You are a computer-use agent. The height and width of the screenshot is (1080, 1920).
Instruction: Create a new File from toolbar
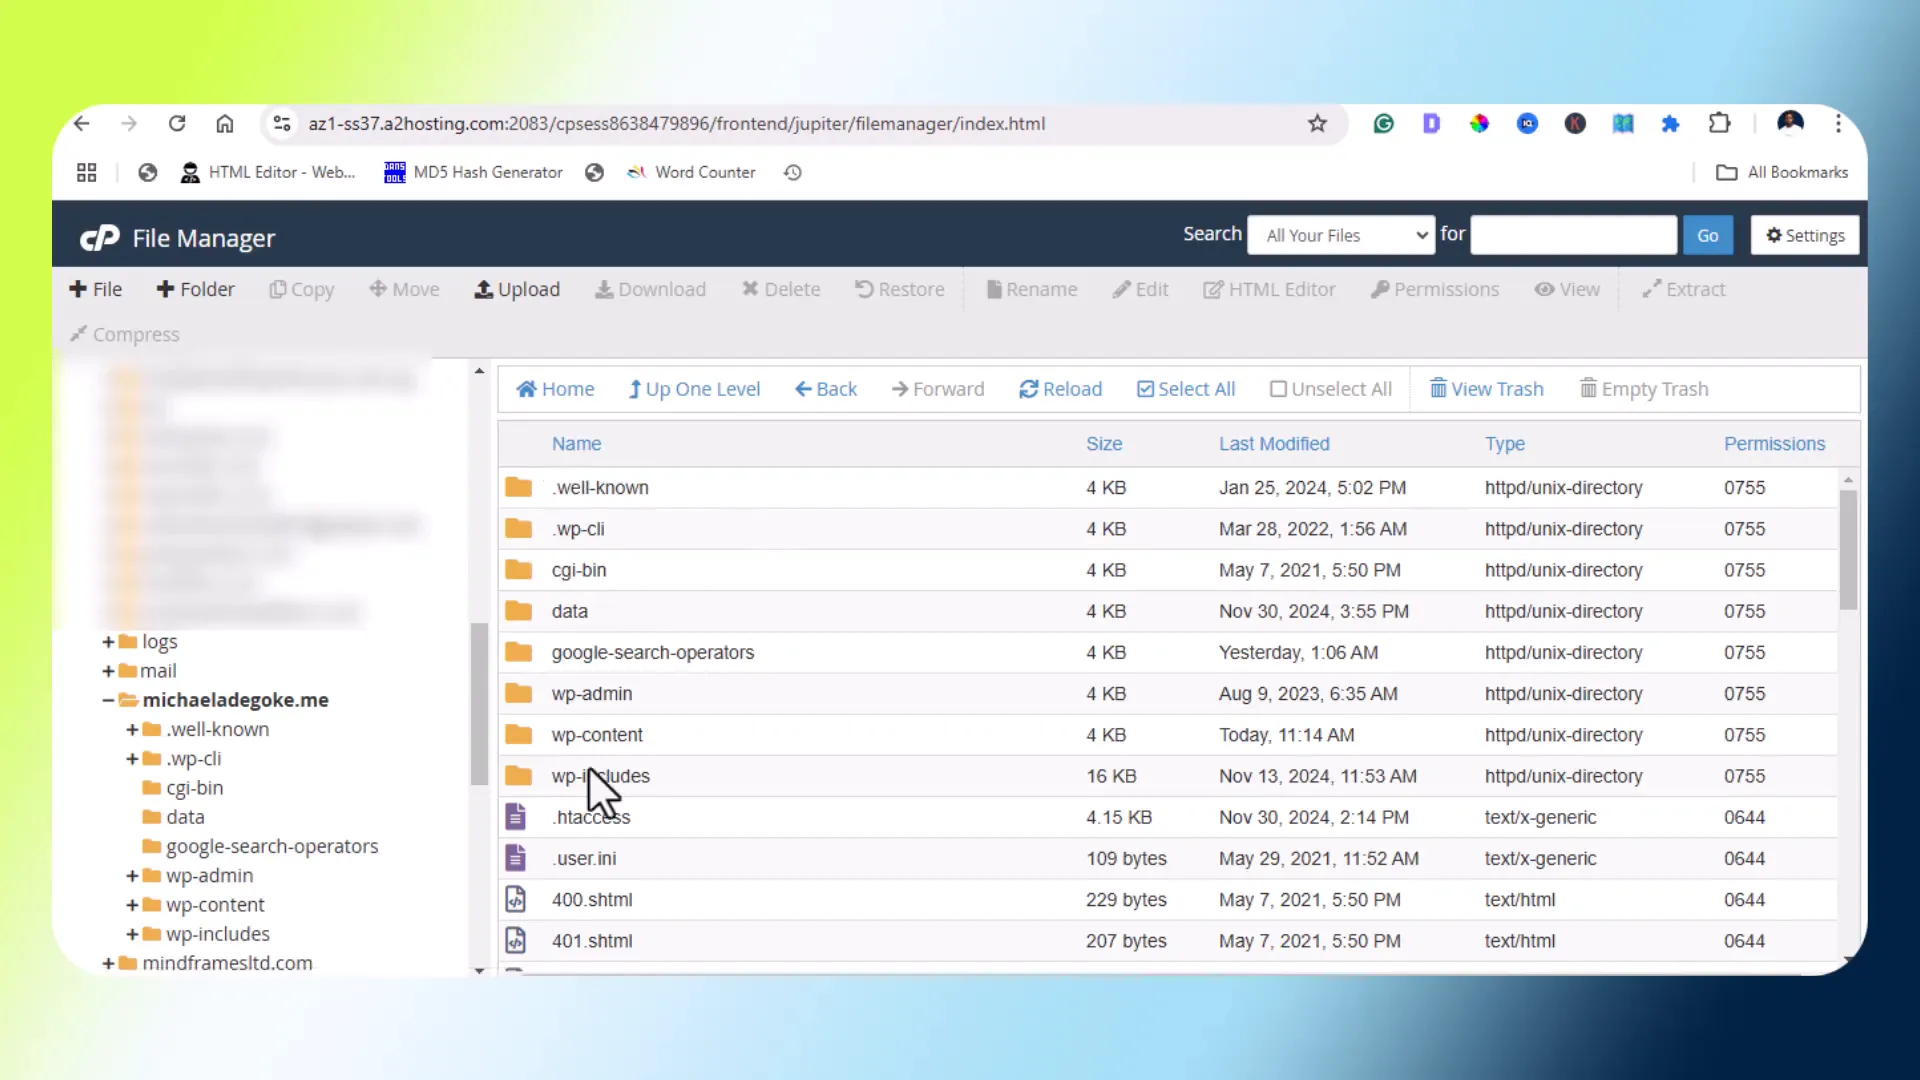[96, 289]
